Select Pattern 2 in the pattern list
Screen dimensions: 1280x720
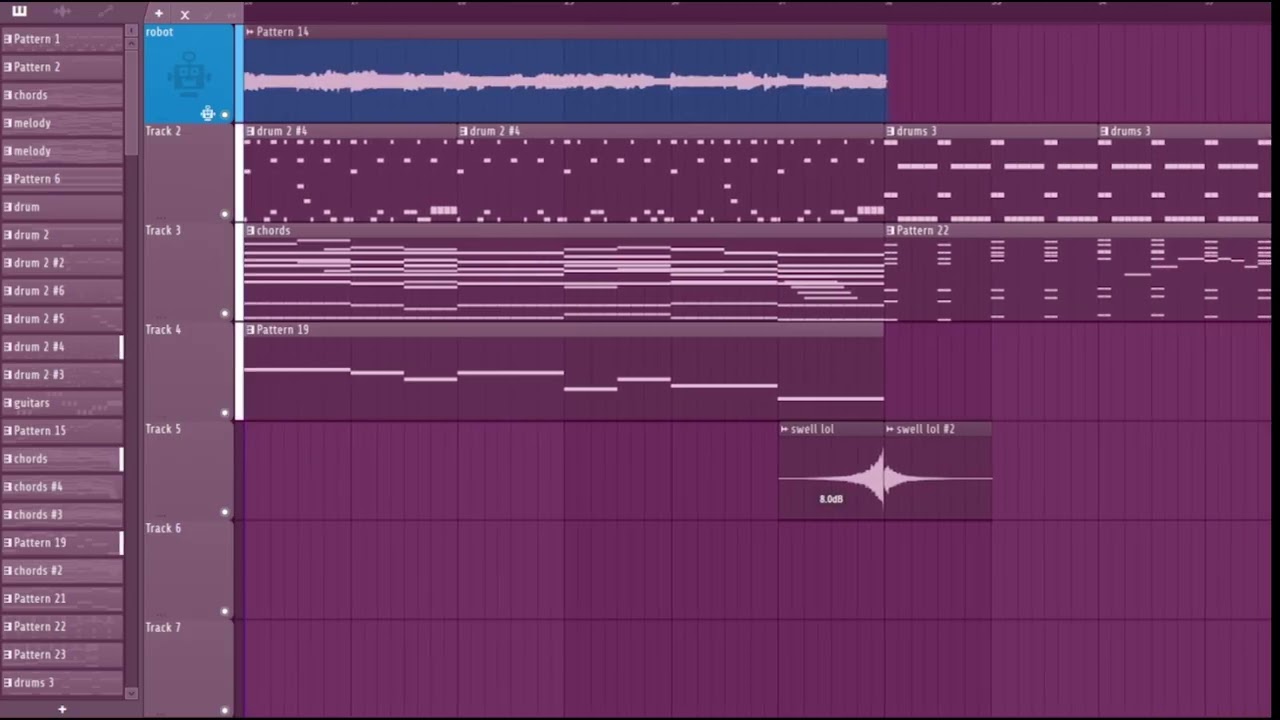[62, 67]
